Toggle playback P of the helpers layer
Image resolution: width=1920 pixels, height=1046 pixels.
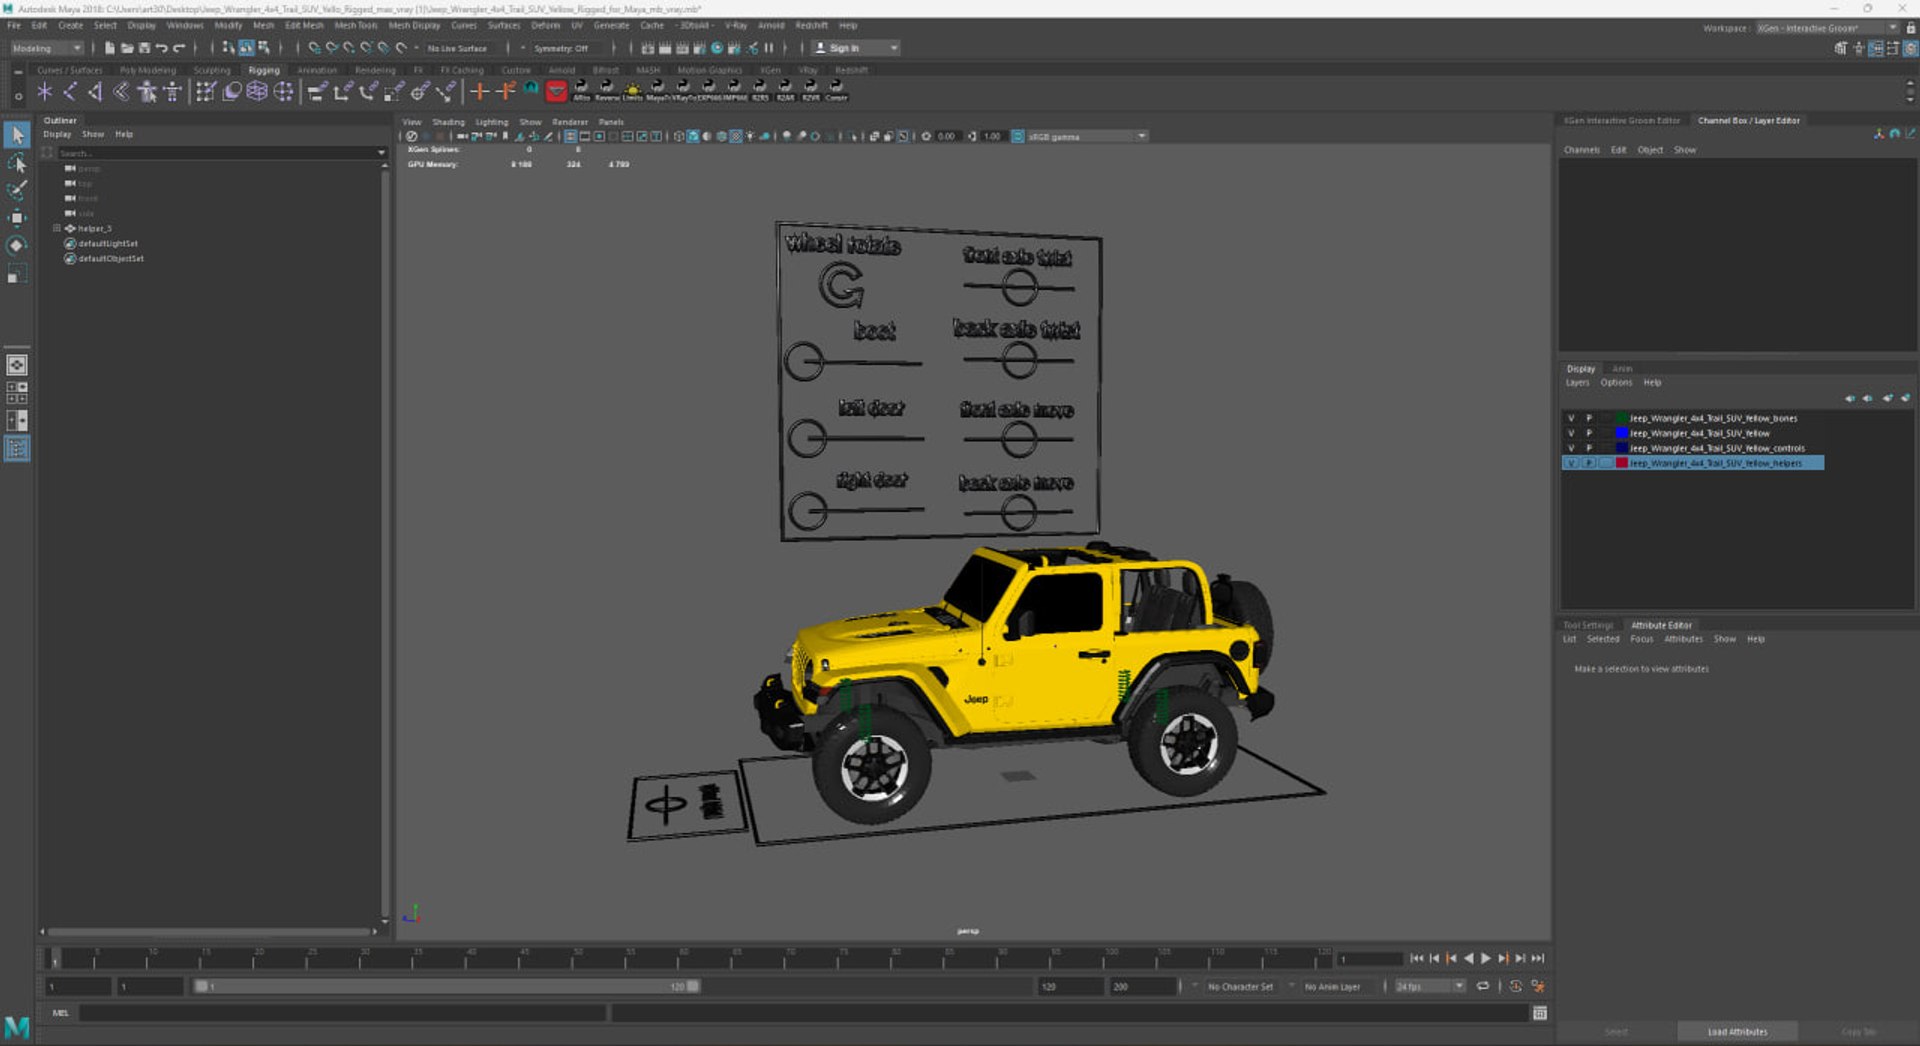coord(1588,463)
